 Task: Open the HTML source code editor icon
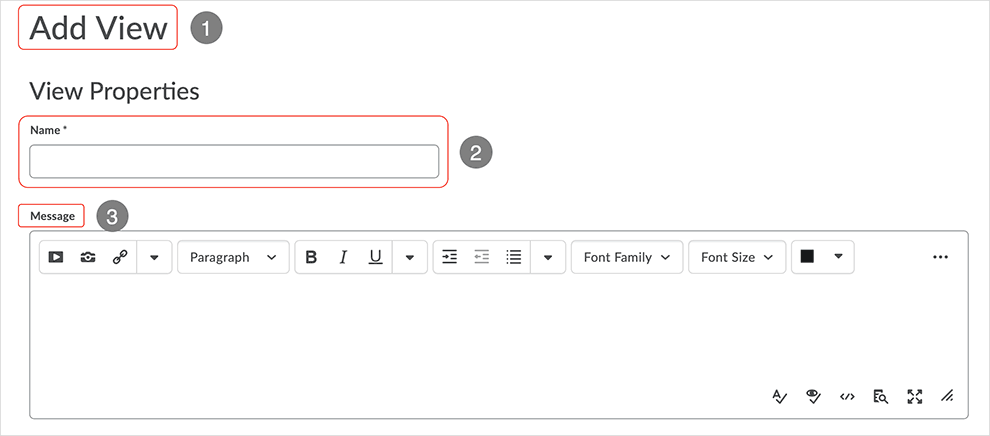coord(847,396)
